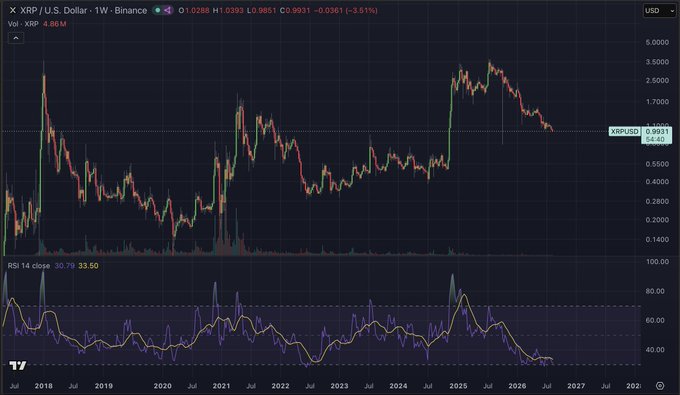Click the 2019 label on time axis

(x=103, y=385)
